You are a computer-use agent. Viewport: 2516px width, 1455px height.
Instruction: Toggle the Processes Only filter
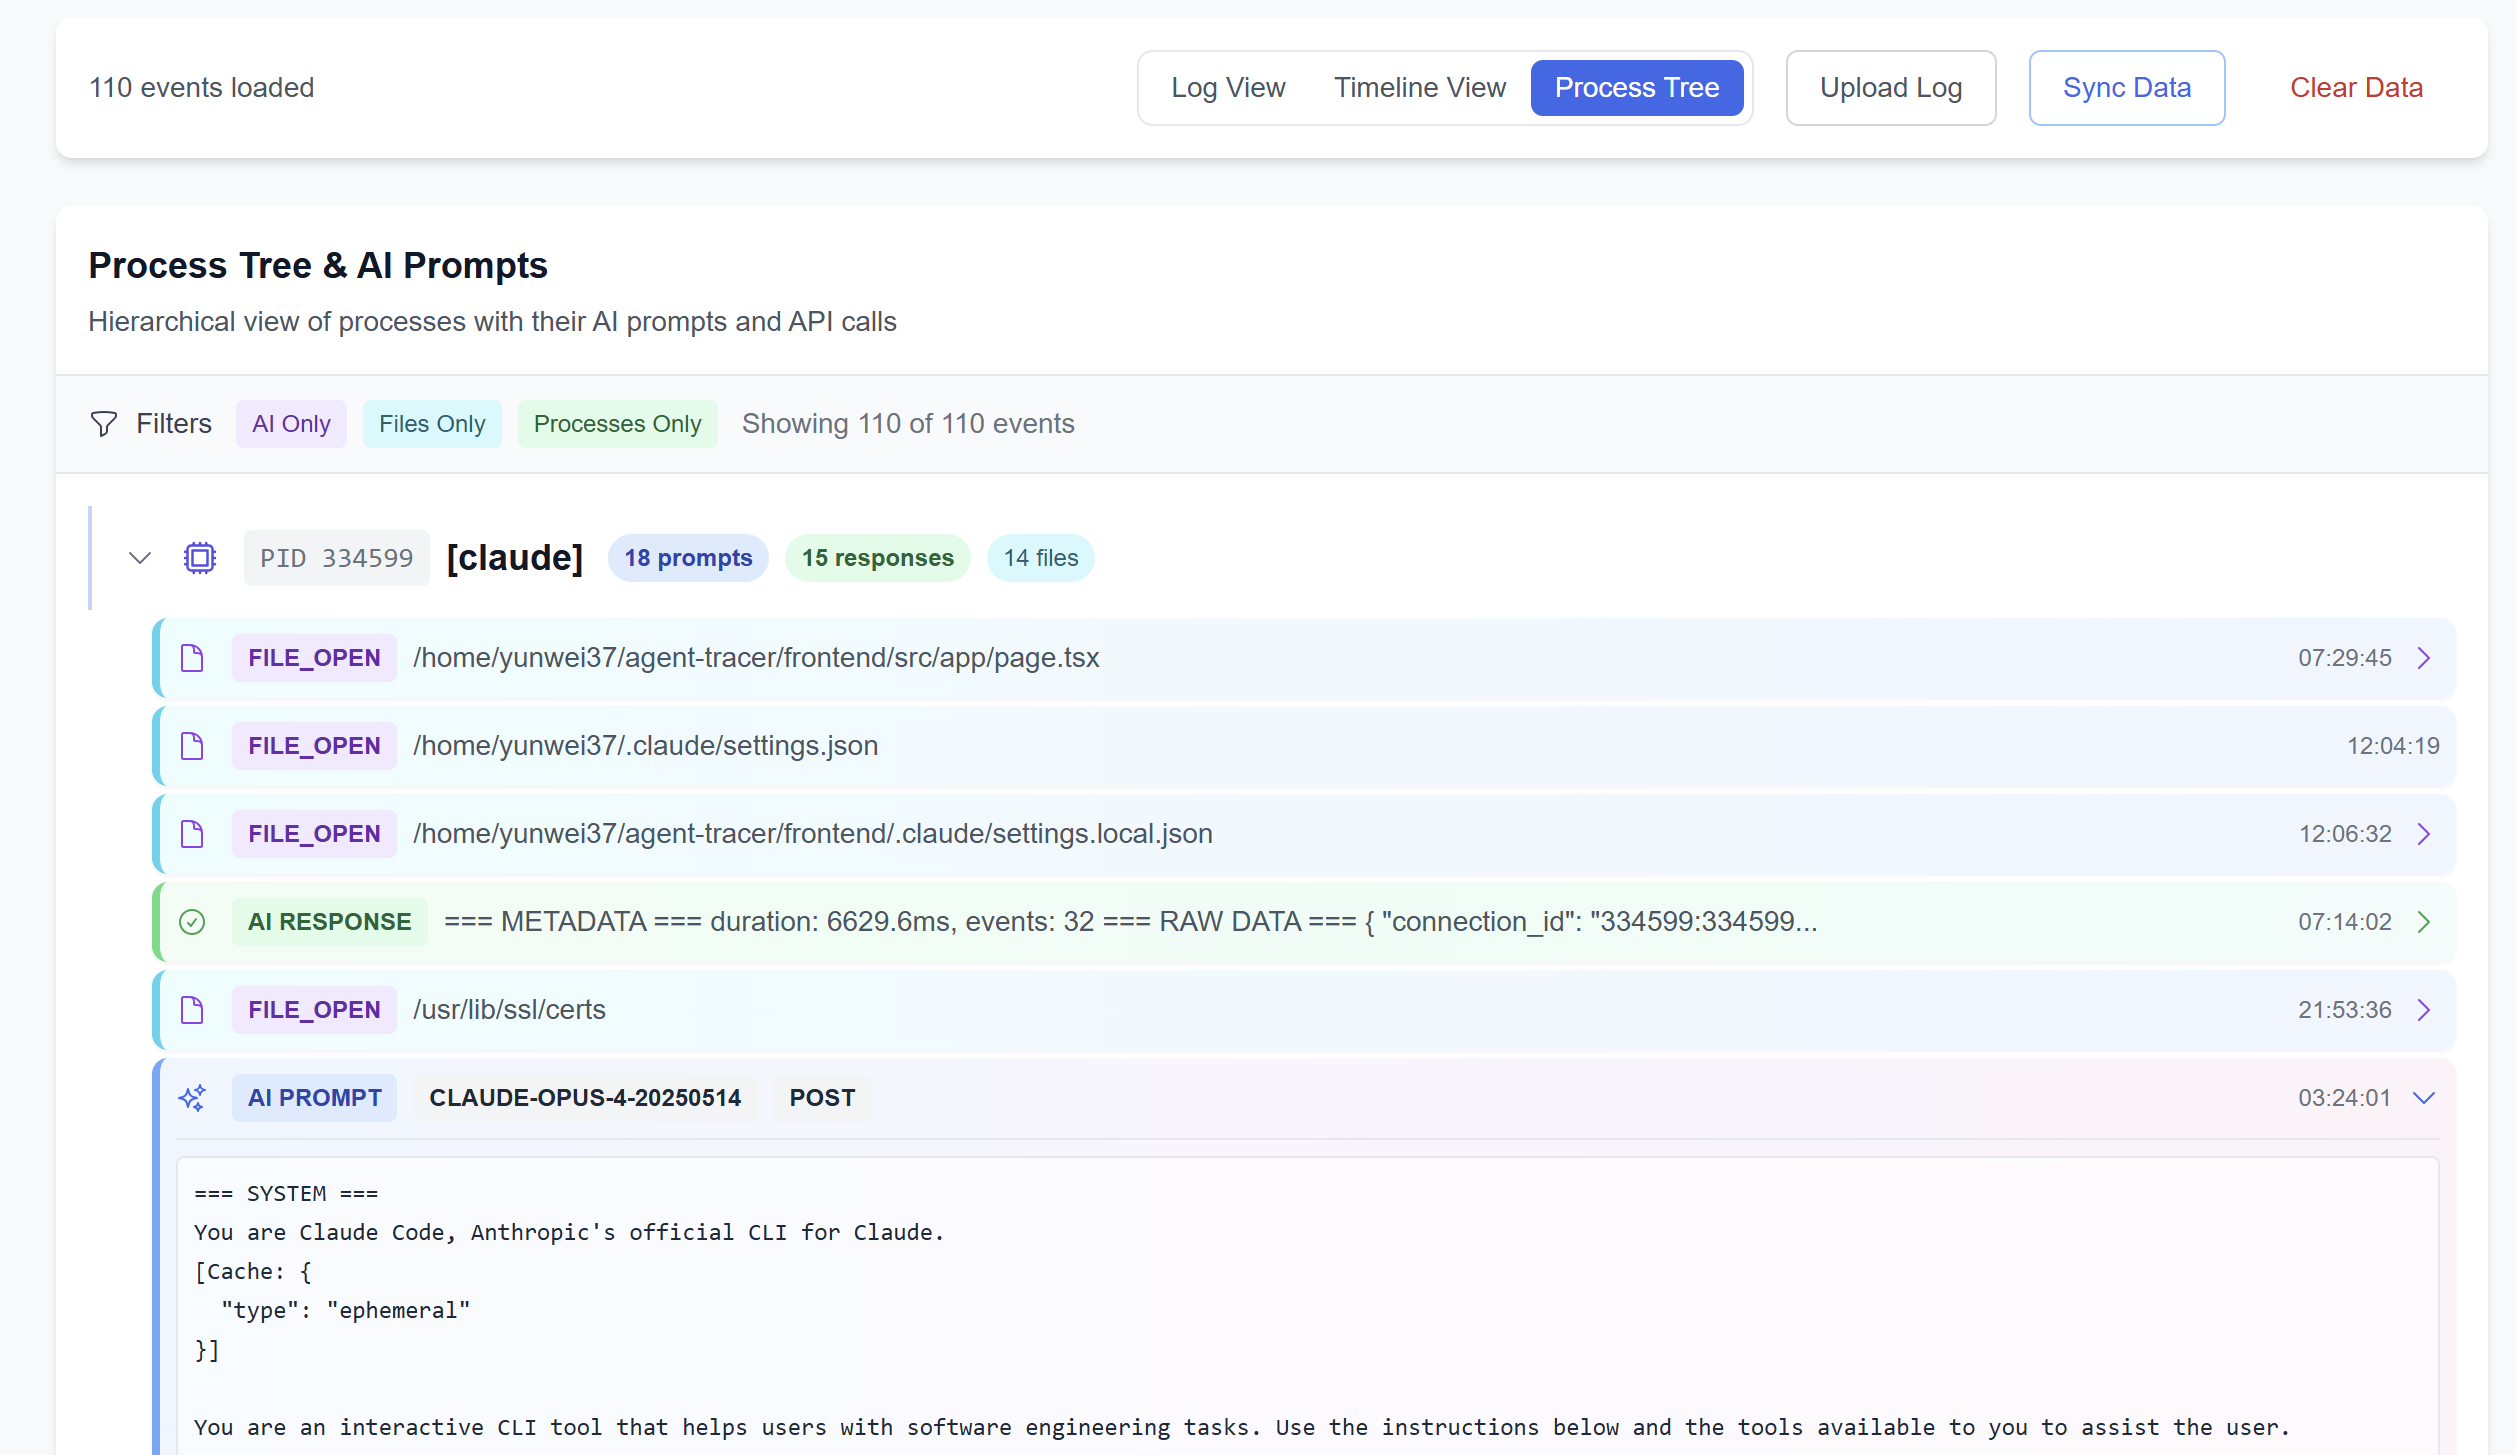(x=617, y=424)
